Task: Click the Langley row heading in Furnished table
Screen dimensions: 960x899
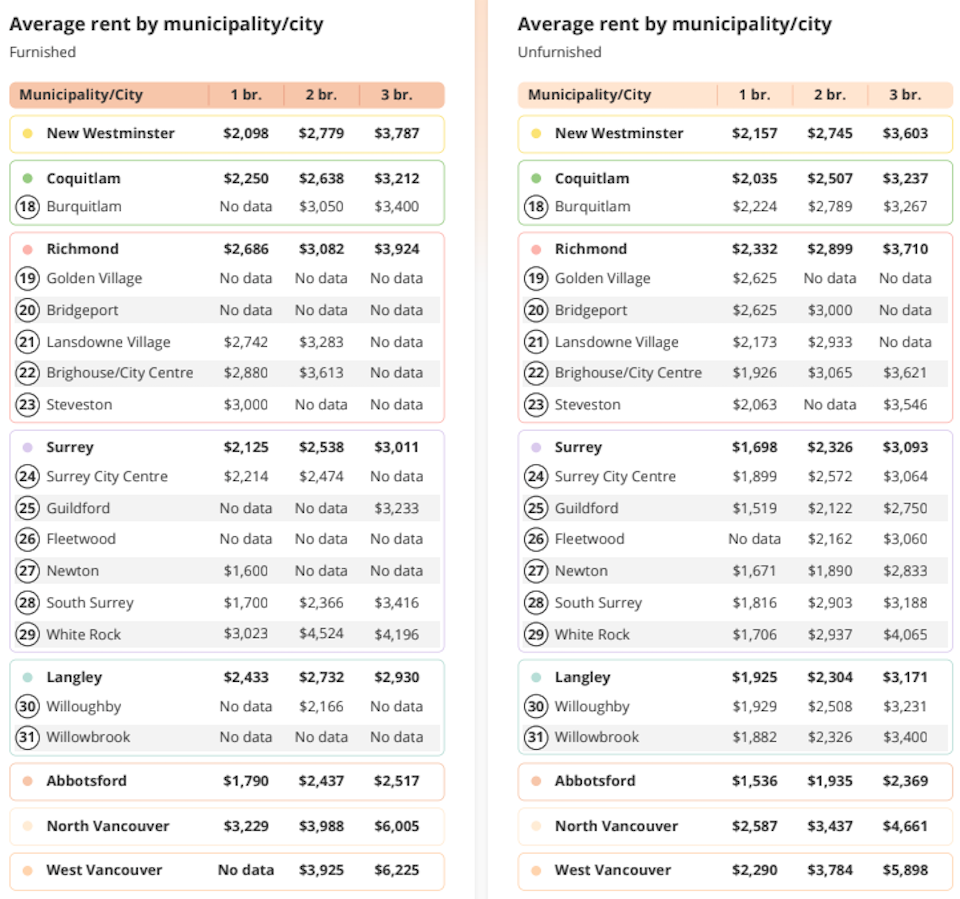Action: click(74, 677)
